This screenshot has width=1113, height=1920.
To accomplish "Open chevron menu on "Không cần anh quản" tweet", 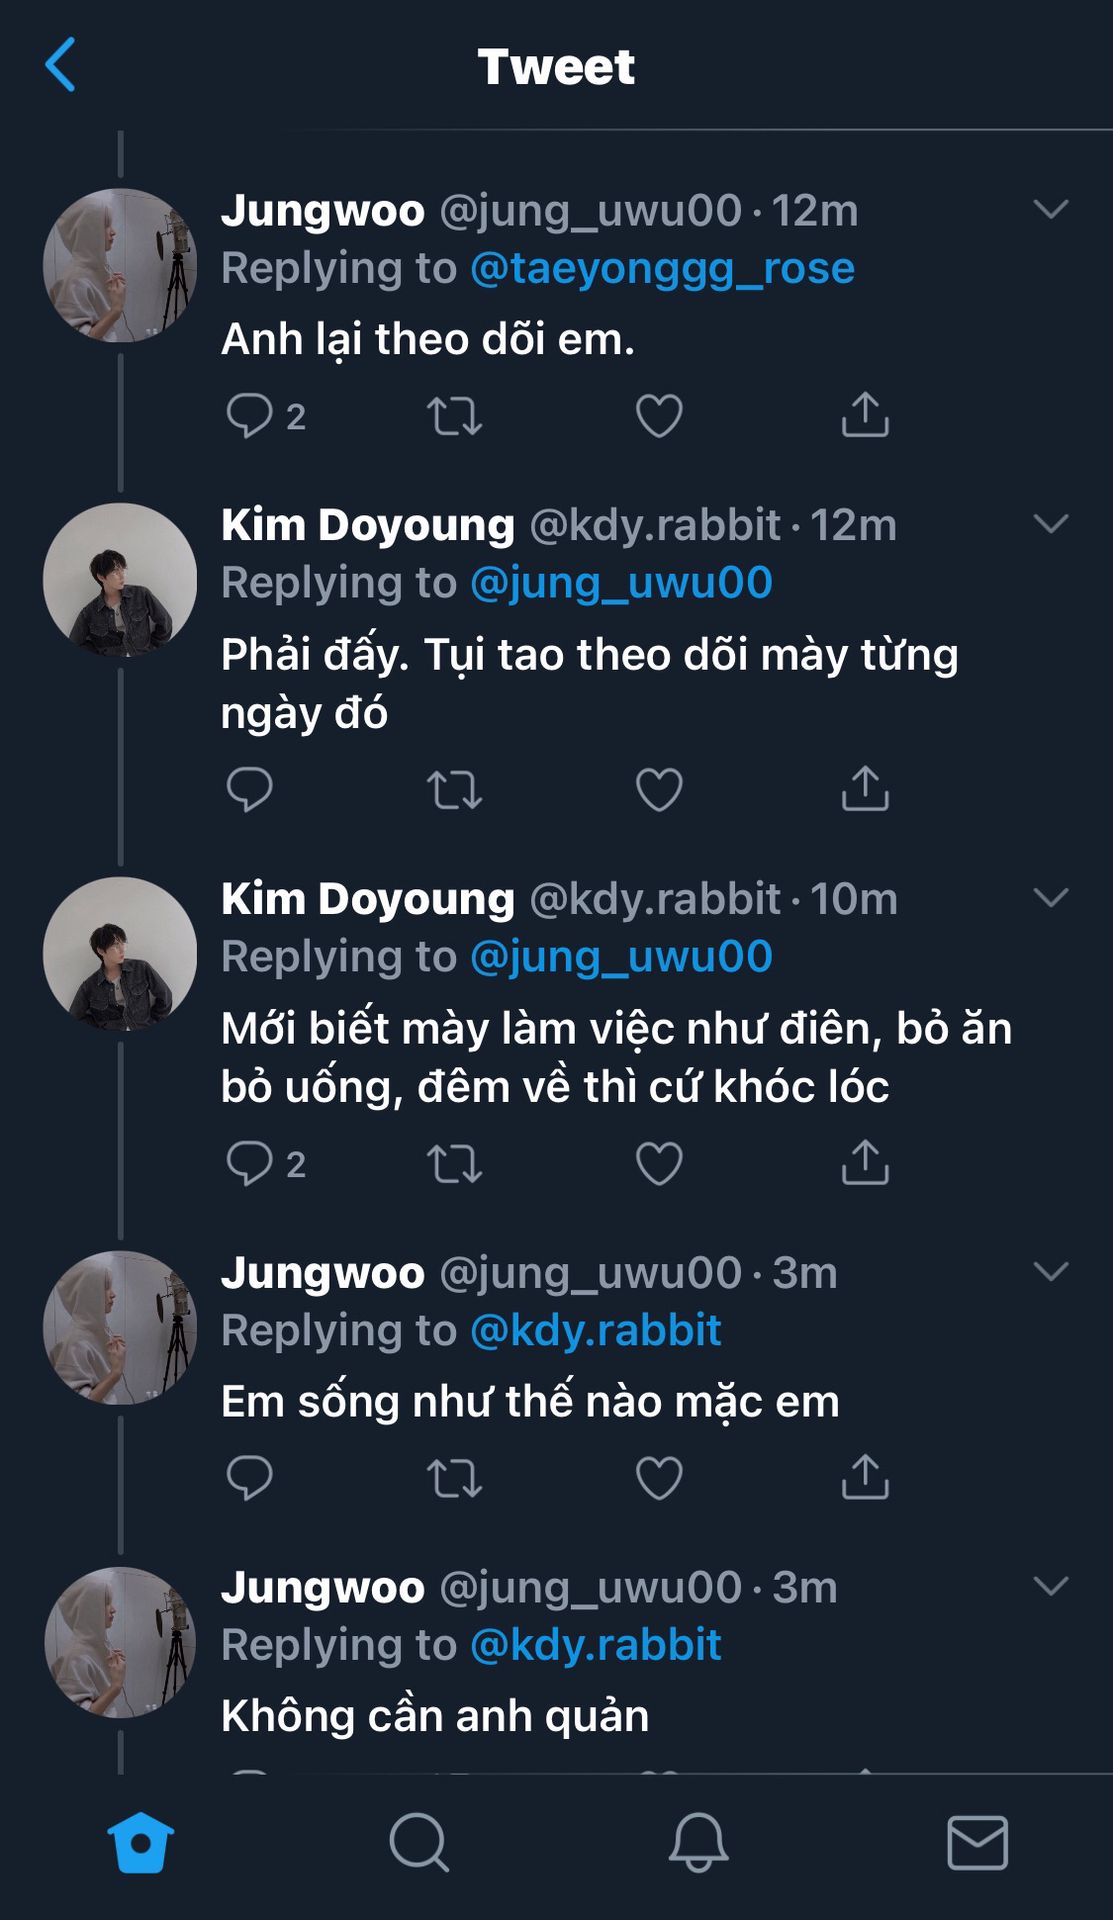I will click(x=1051, y=1586).
